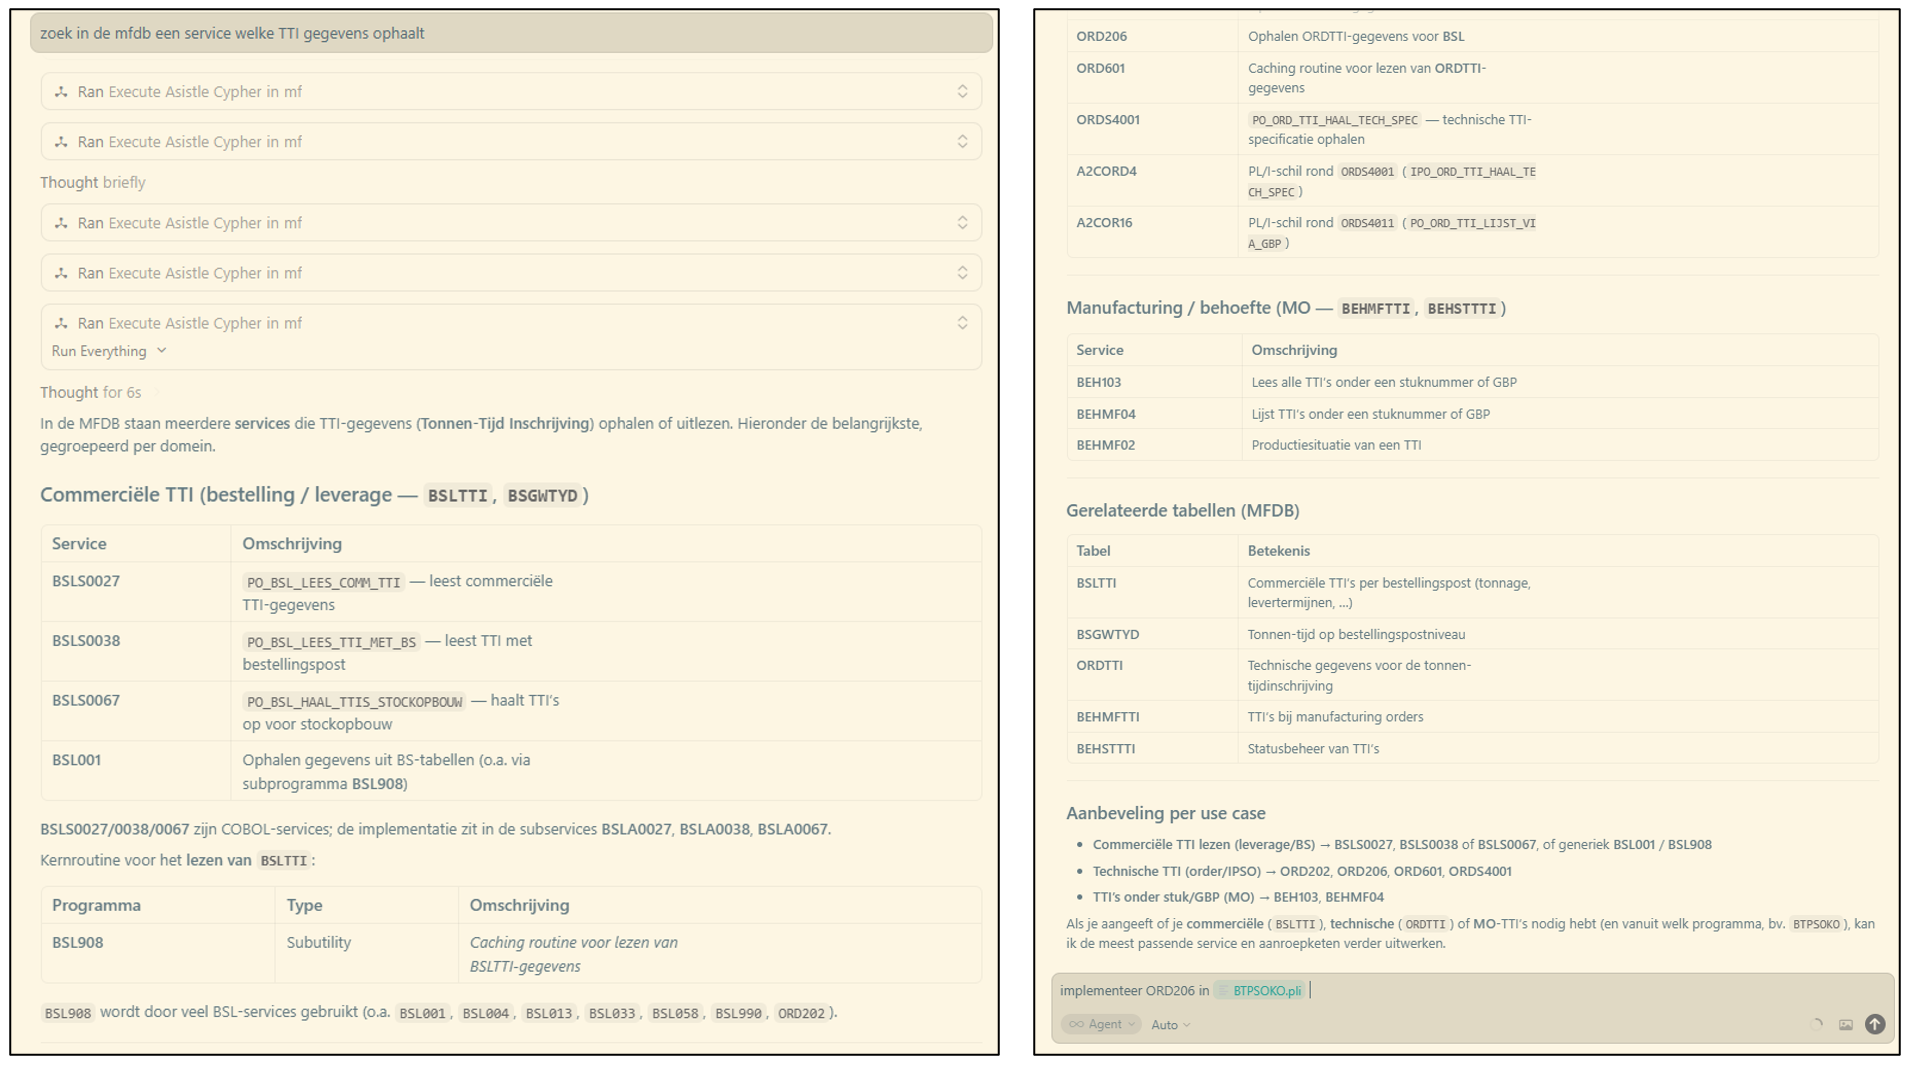The height and width of the screenshot is (1066, 1906).
Task: Open the Auto model selector dropdown
Action: tap(1170, 1025)
